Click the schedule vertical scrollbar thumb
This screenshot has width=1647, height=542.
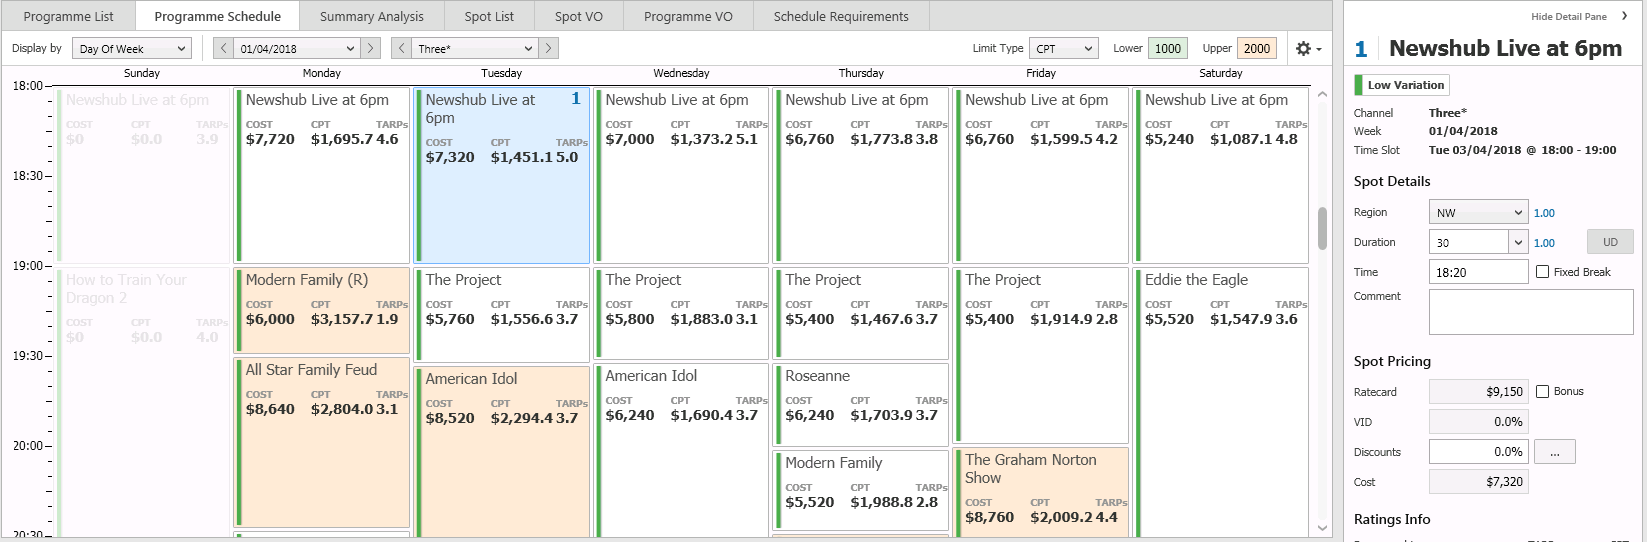click(1322, 228)
